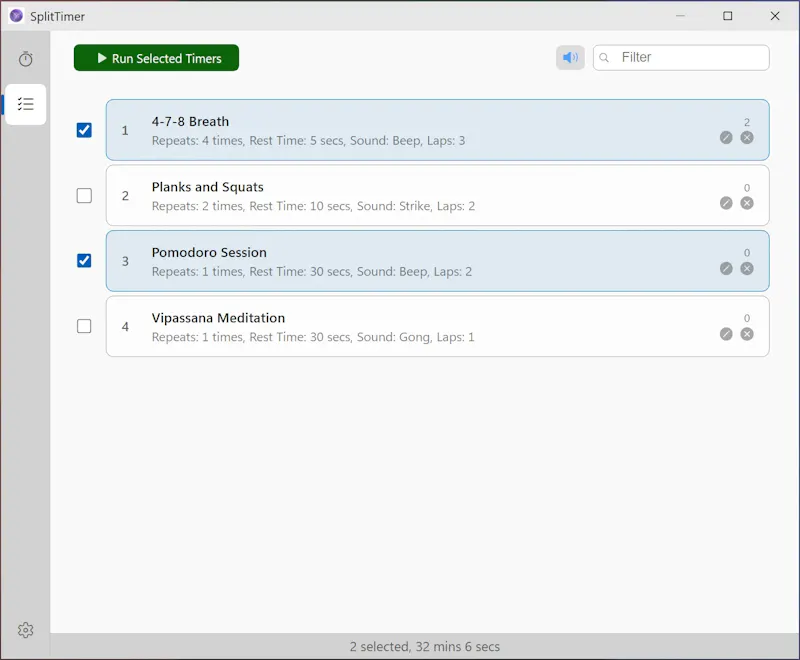The image size is (800, 660).
Task: Select the Planks and Squats title
Action: pyautogui.click(x=208, y=187)
